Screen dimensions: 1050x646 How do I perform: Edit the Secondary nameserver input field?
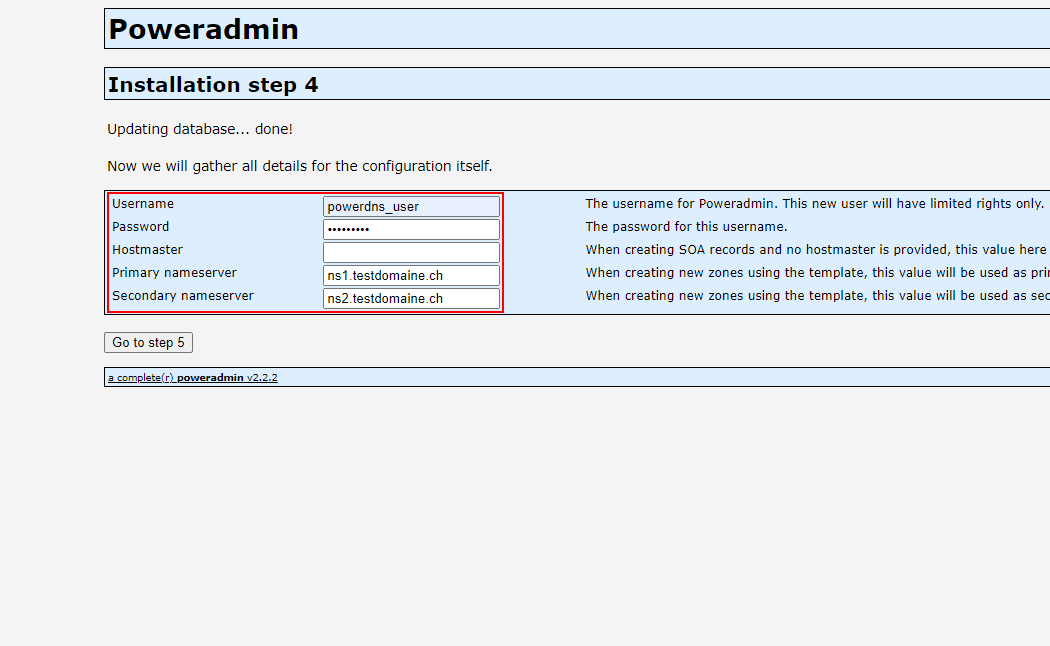click(411, 298)
